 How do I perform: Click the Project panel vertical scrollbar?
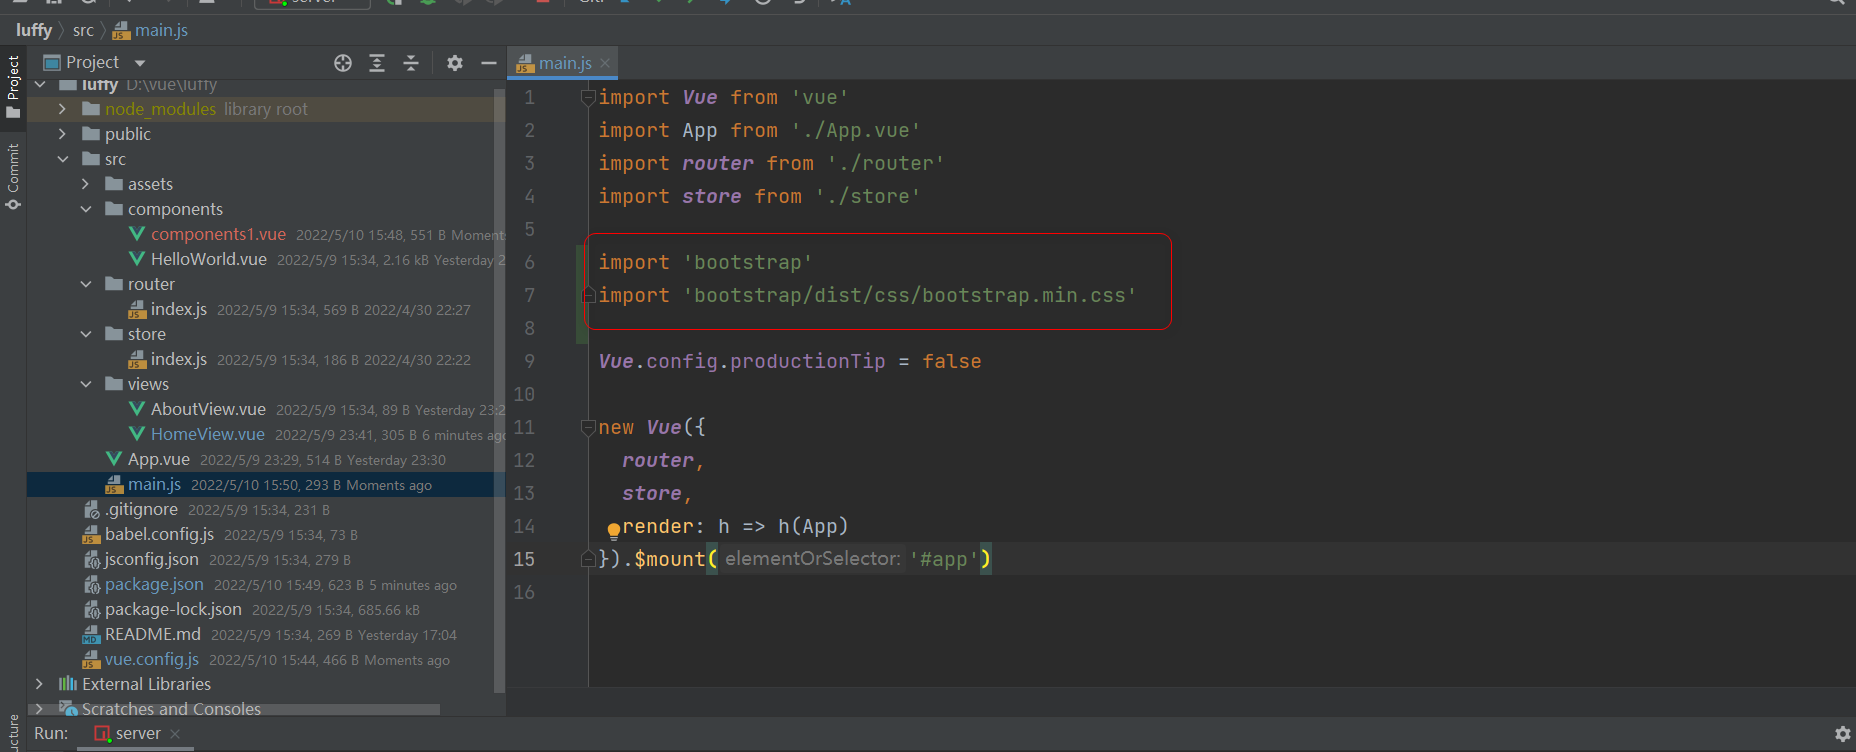499,390
